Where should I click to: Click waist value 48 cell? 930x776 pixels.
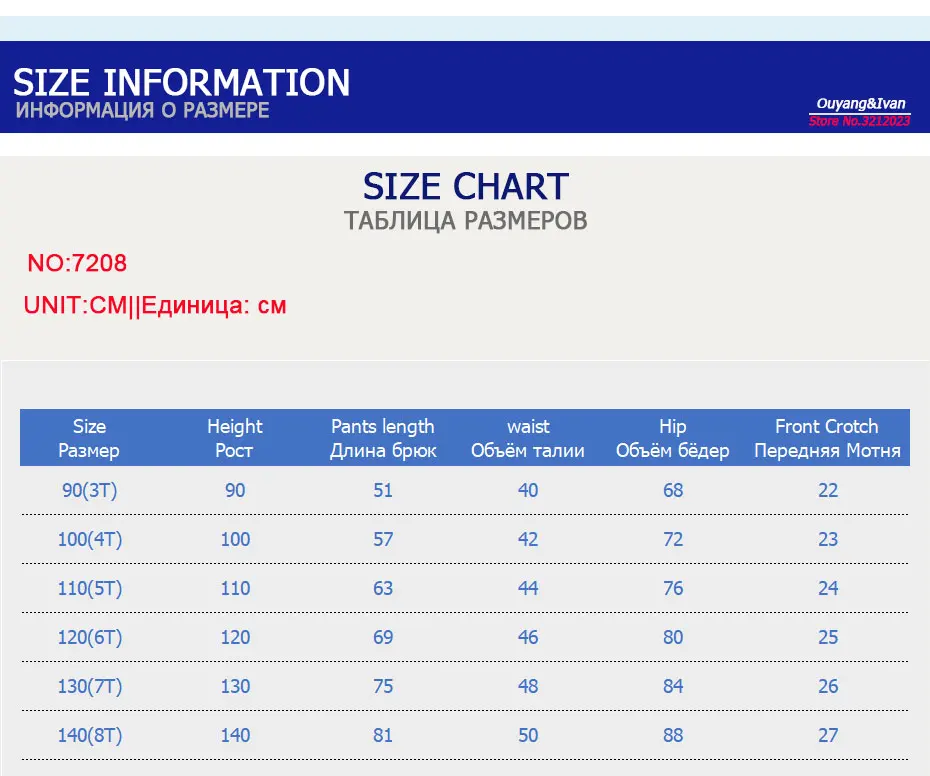click(528, 686)
